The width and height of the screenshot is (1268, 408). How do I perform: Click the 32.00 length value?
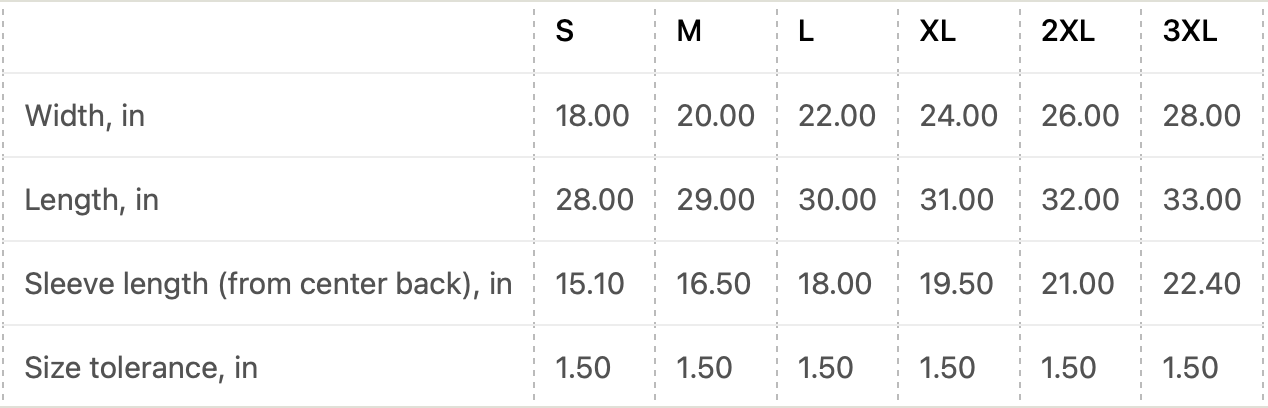[1080, 200]
